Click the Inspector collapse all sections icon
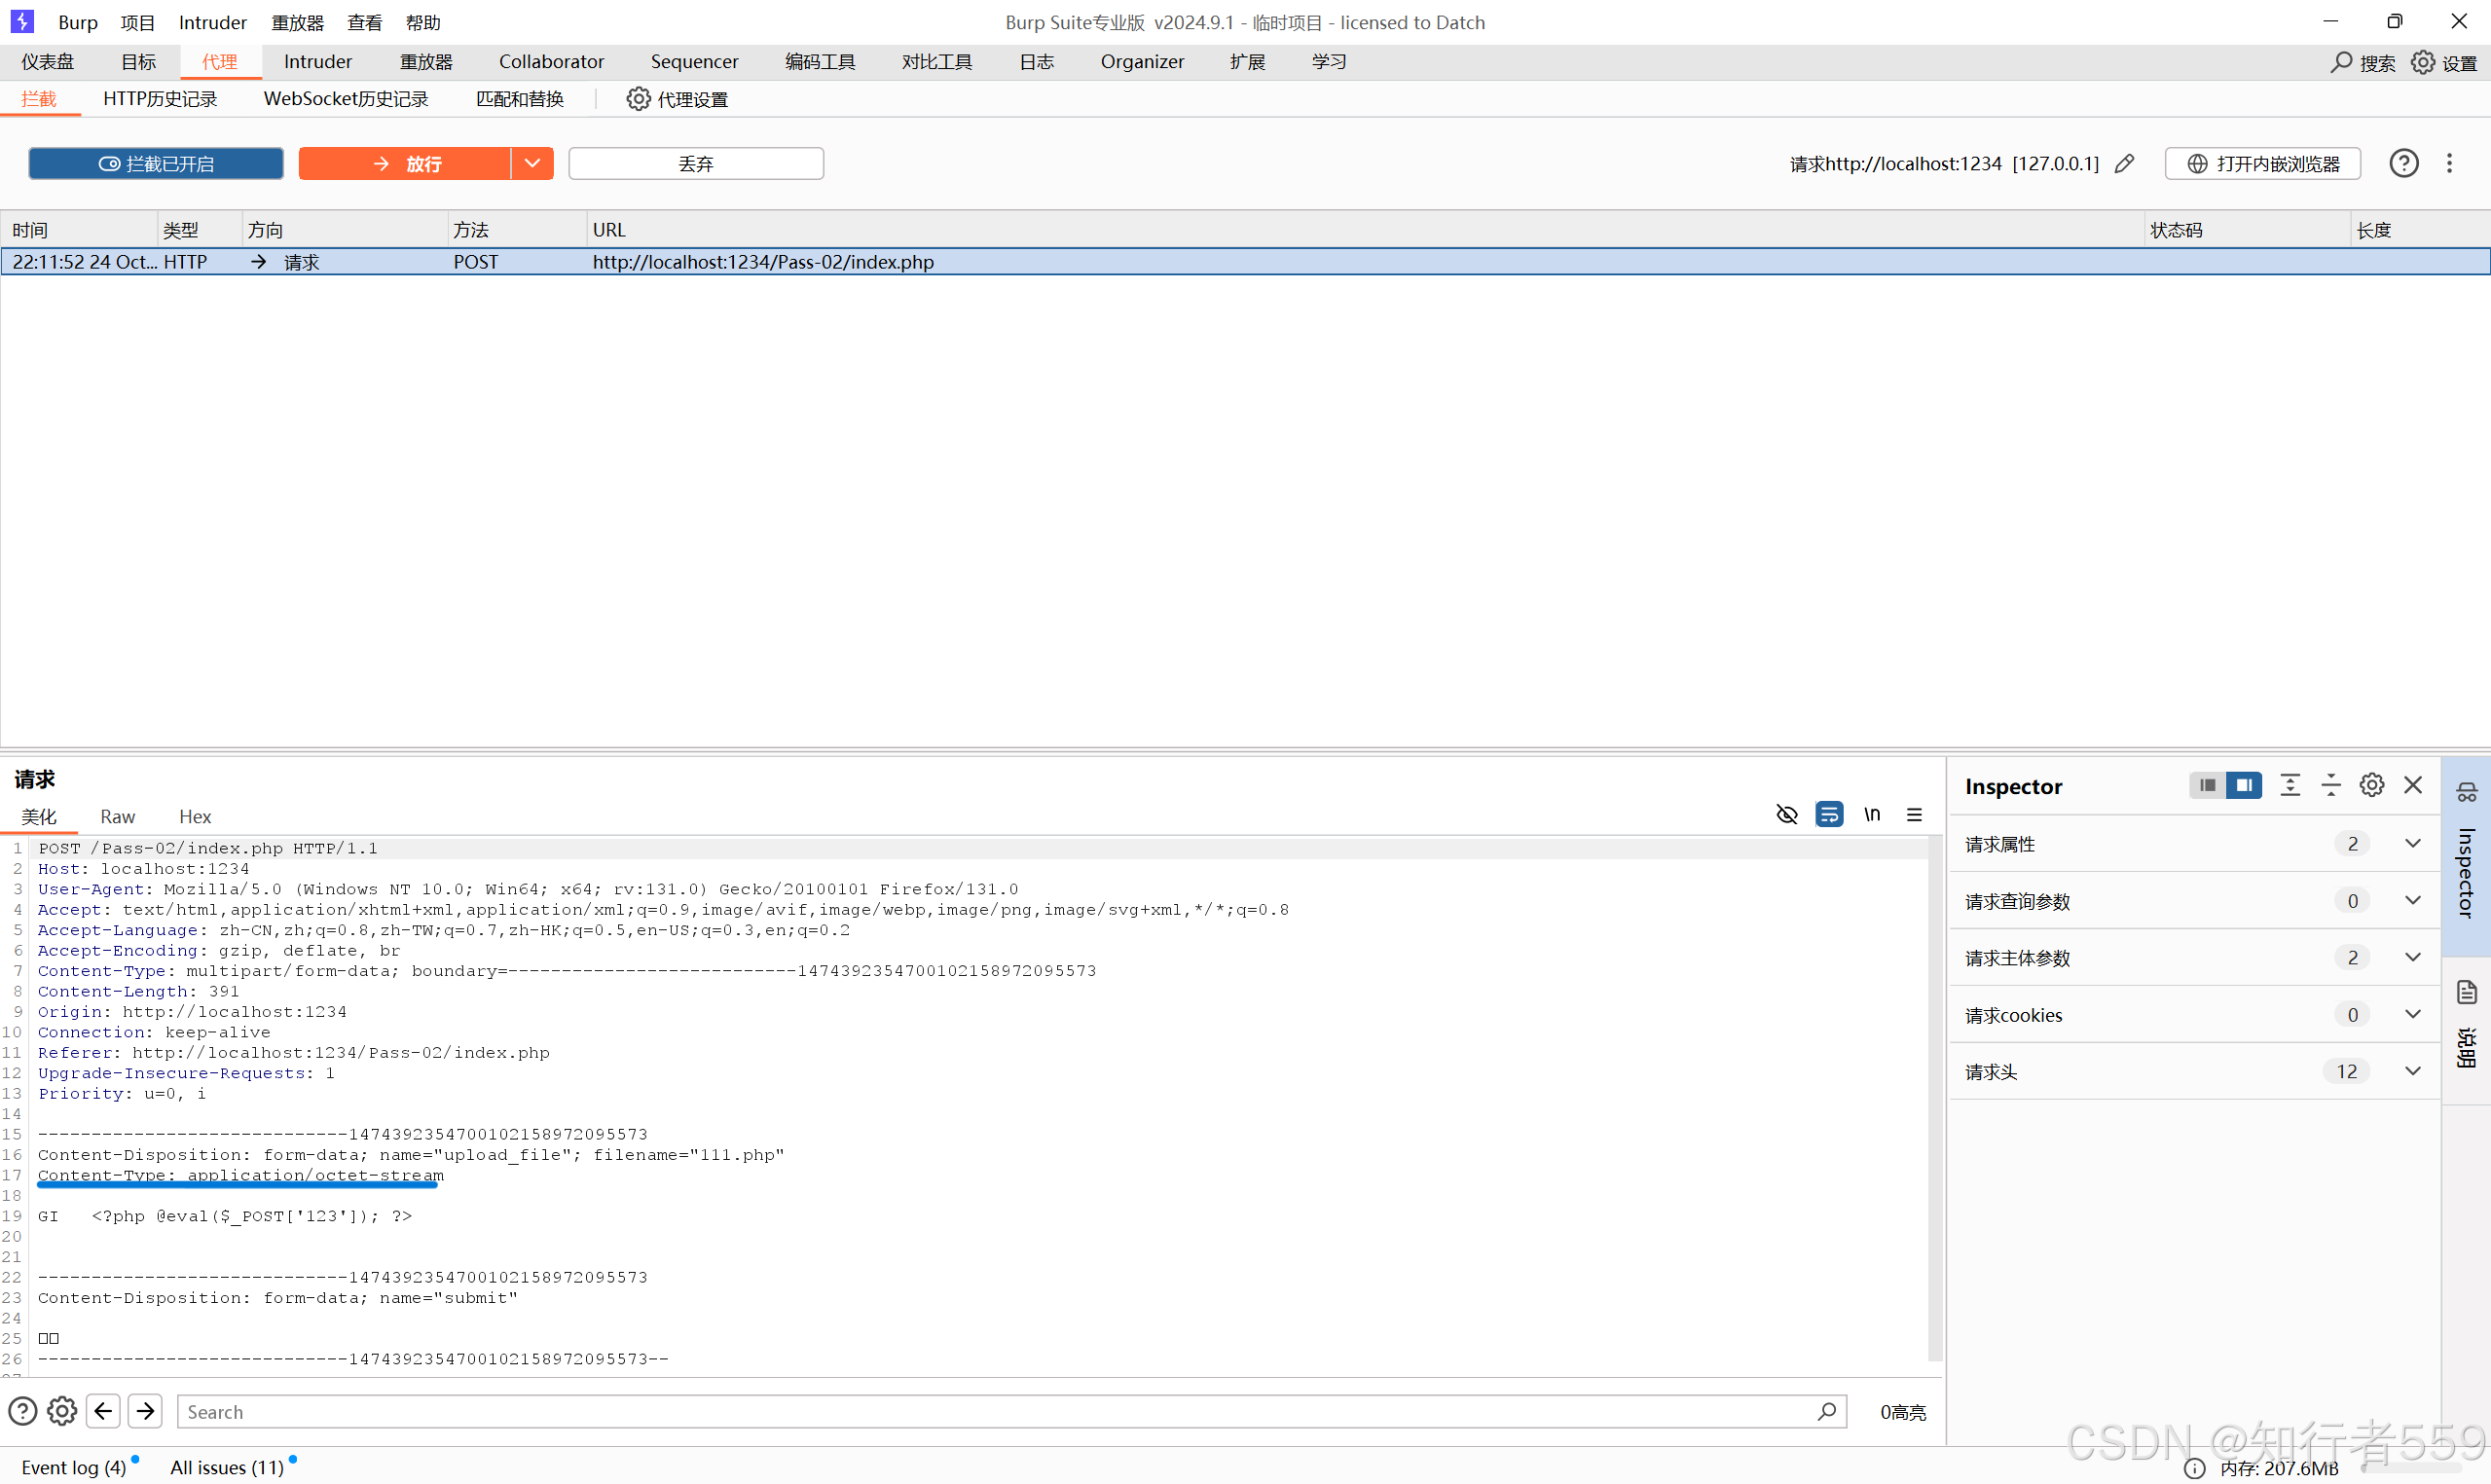The width and height of the screenshot is (2491, 1484). pyautogui.click(x=2330, y=785)
